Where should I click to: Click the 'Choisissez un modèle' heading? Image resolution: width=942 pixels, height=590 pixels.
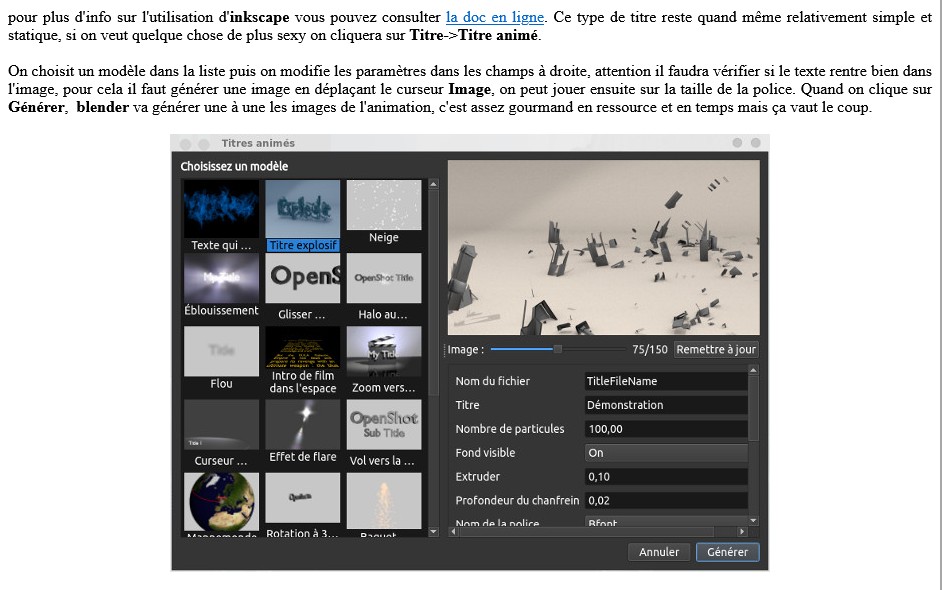tap(234, 166)
